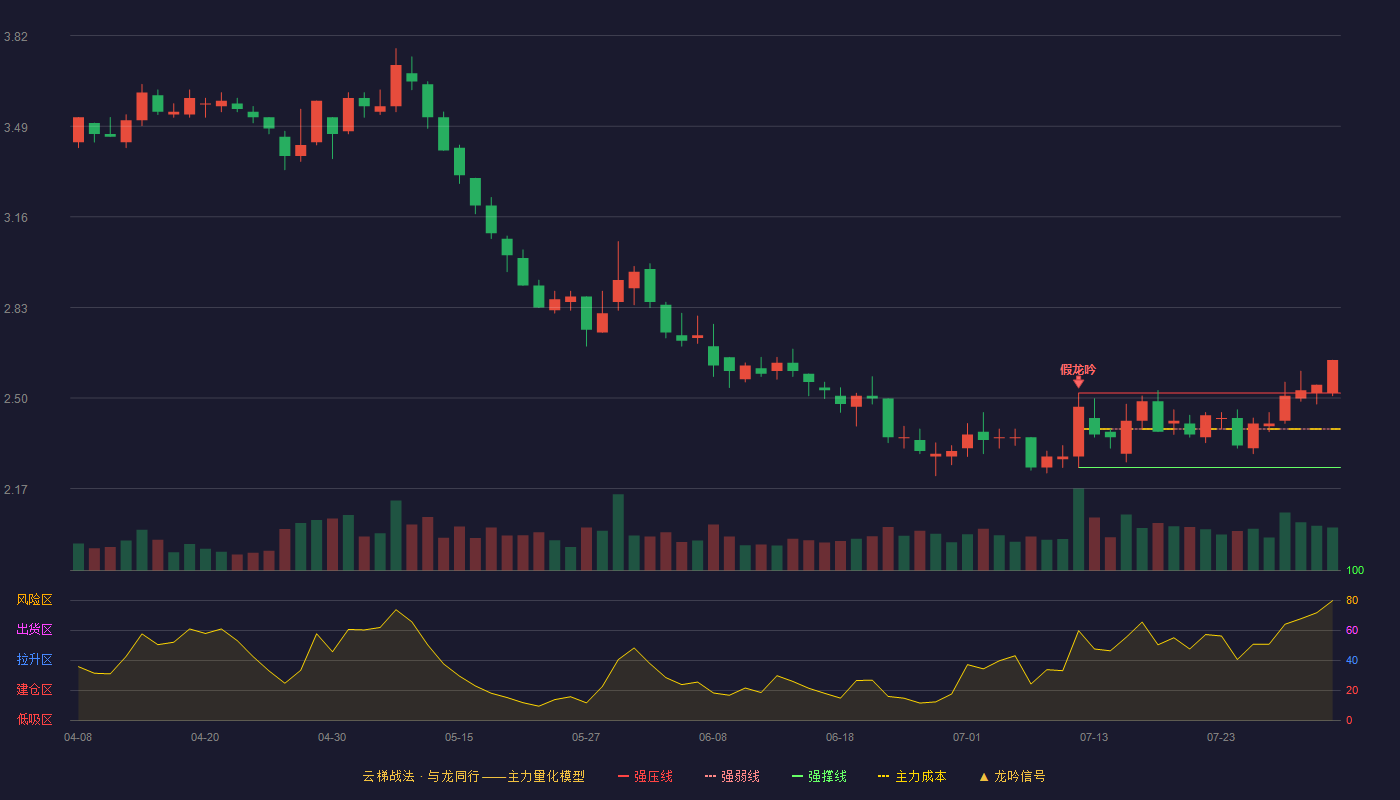The height and width of the screenshot is (800, 1400).
Task: Click the 06-18 date axis label
Action: 840,737
